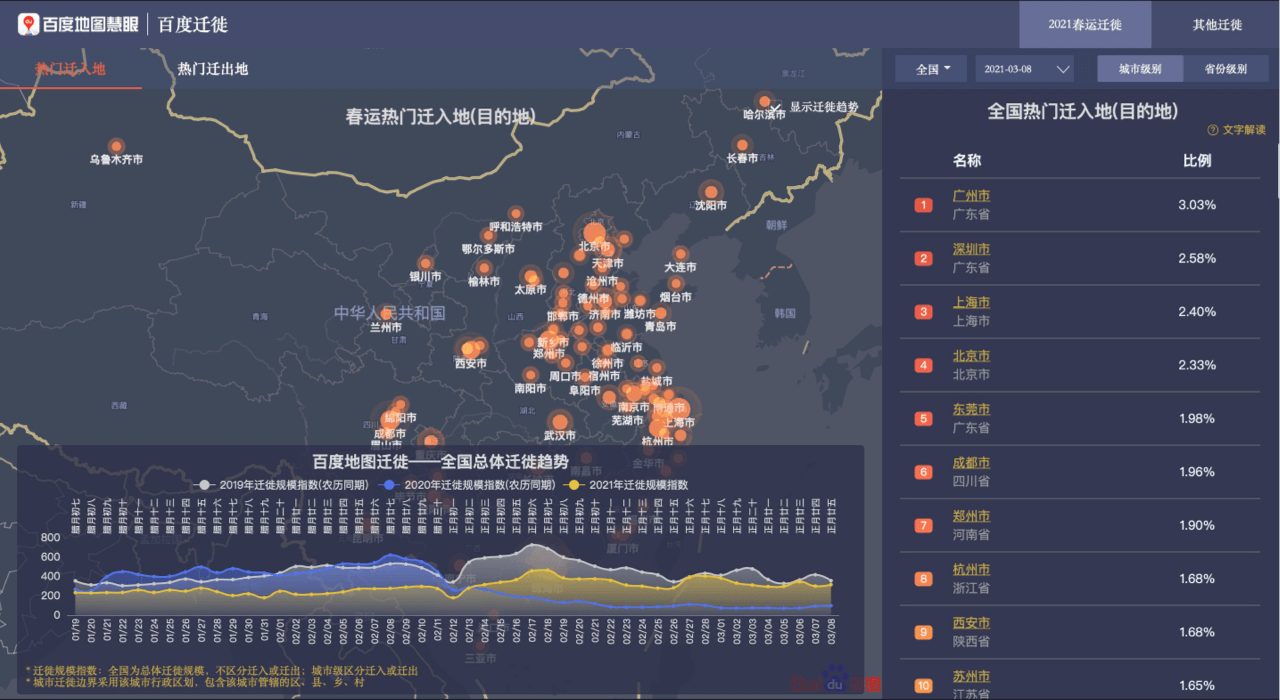Image resolution: width=1280 pixels, height=700 pixels.
Task: Click the 03/08 date on trend chart axis
Action: click(830, 632)
